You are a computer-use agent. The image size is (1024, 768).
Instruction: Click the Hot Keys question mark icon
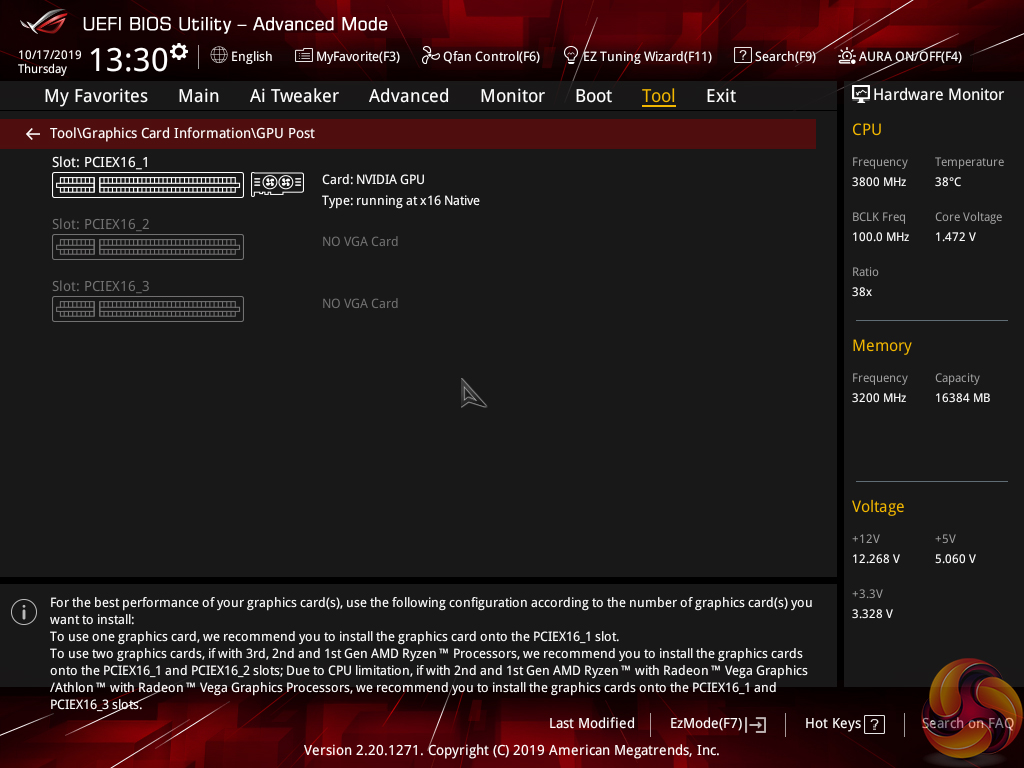coord(874,724)
